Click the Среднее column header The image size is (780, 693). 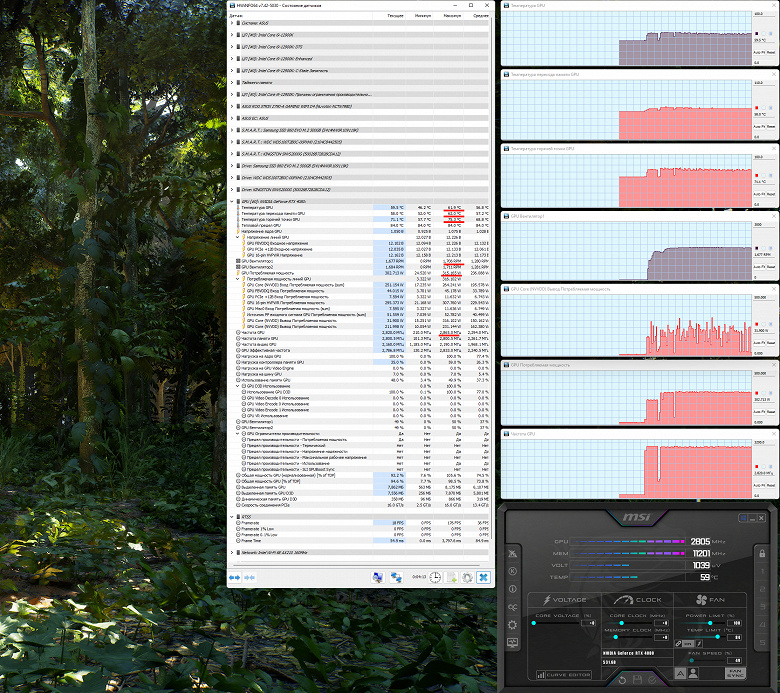[481, 16]
